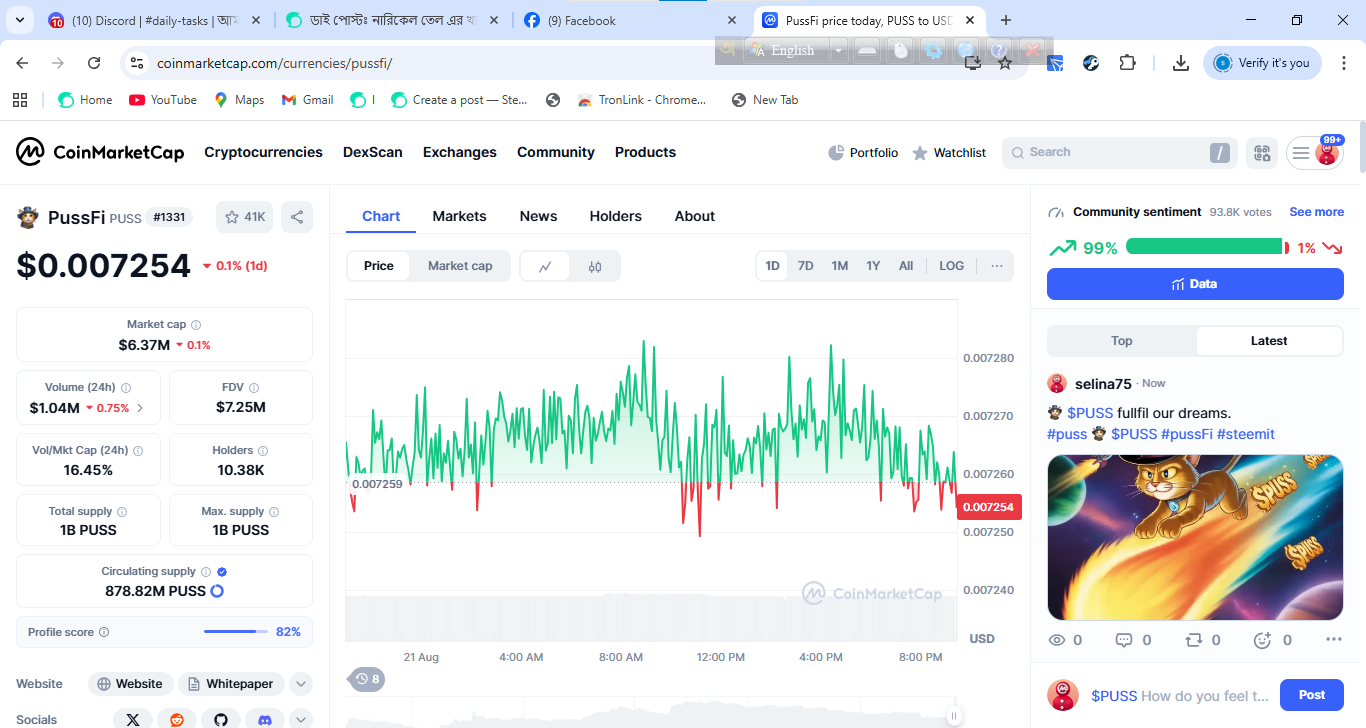Select the line chart icon
The height and width of the screenshot is (728, 1366).
[x=545, y=266]
